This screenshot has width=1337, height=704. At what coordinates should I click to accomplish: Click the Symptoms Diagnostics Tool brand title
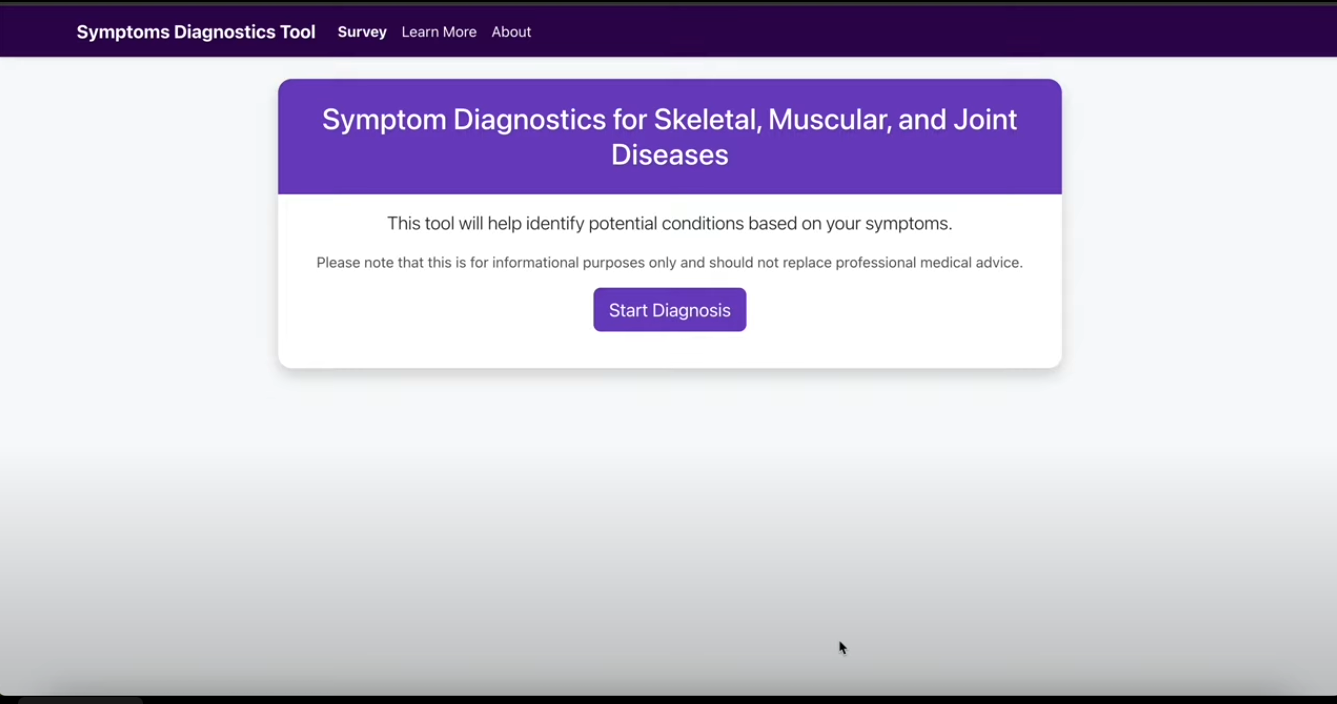coord(196,32)
